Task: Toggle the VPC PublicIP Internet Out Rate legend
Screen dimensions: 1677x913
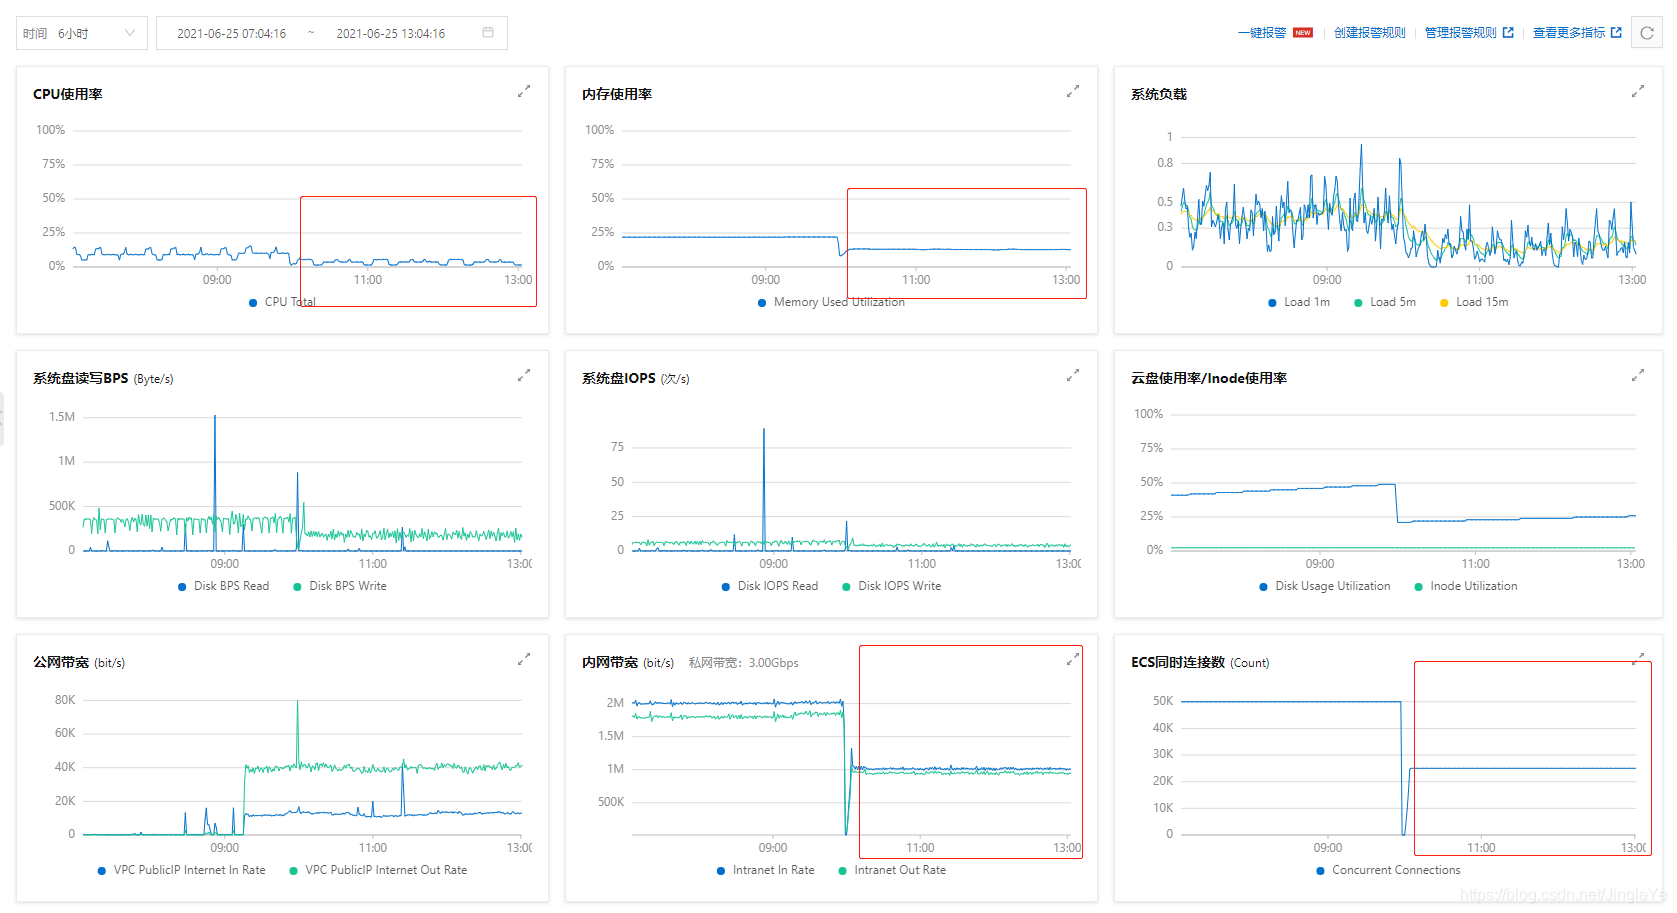Action: point(378,870)
